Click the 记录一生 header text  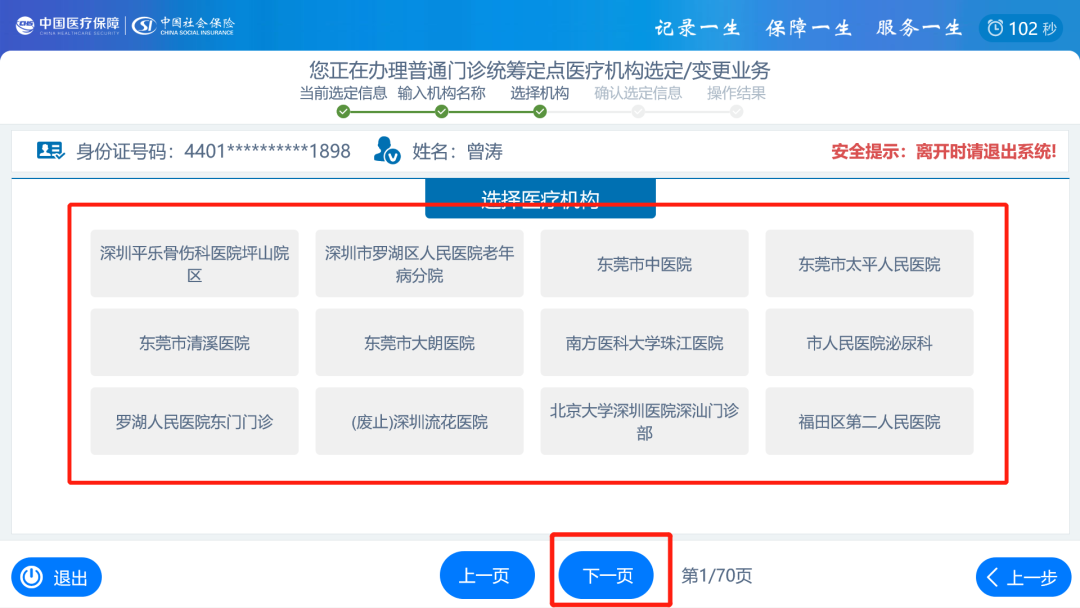point(697,28)
